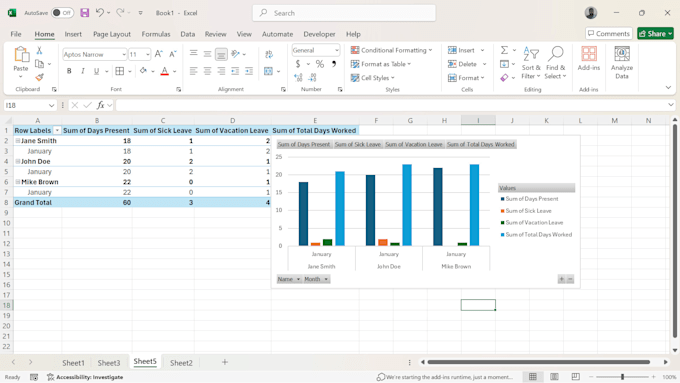Click the Copy icon
The width and height of the screenshot is (680, 383).
point(39,64)
